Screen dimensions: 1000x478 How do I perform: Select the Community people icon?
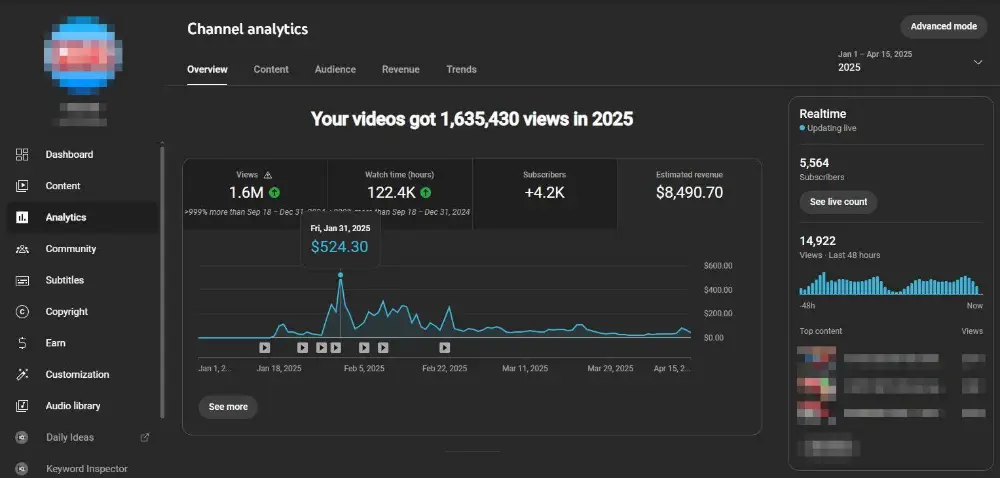click(22, 249)
